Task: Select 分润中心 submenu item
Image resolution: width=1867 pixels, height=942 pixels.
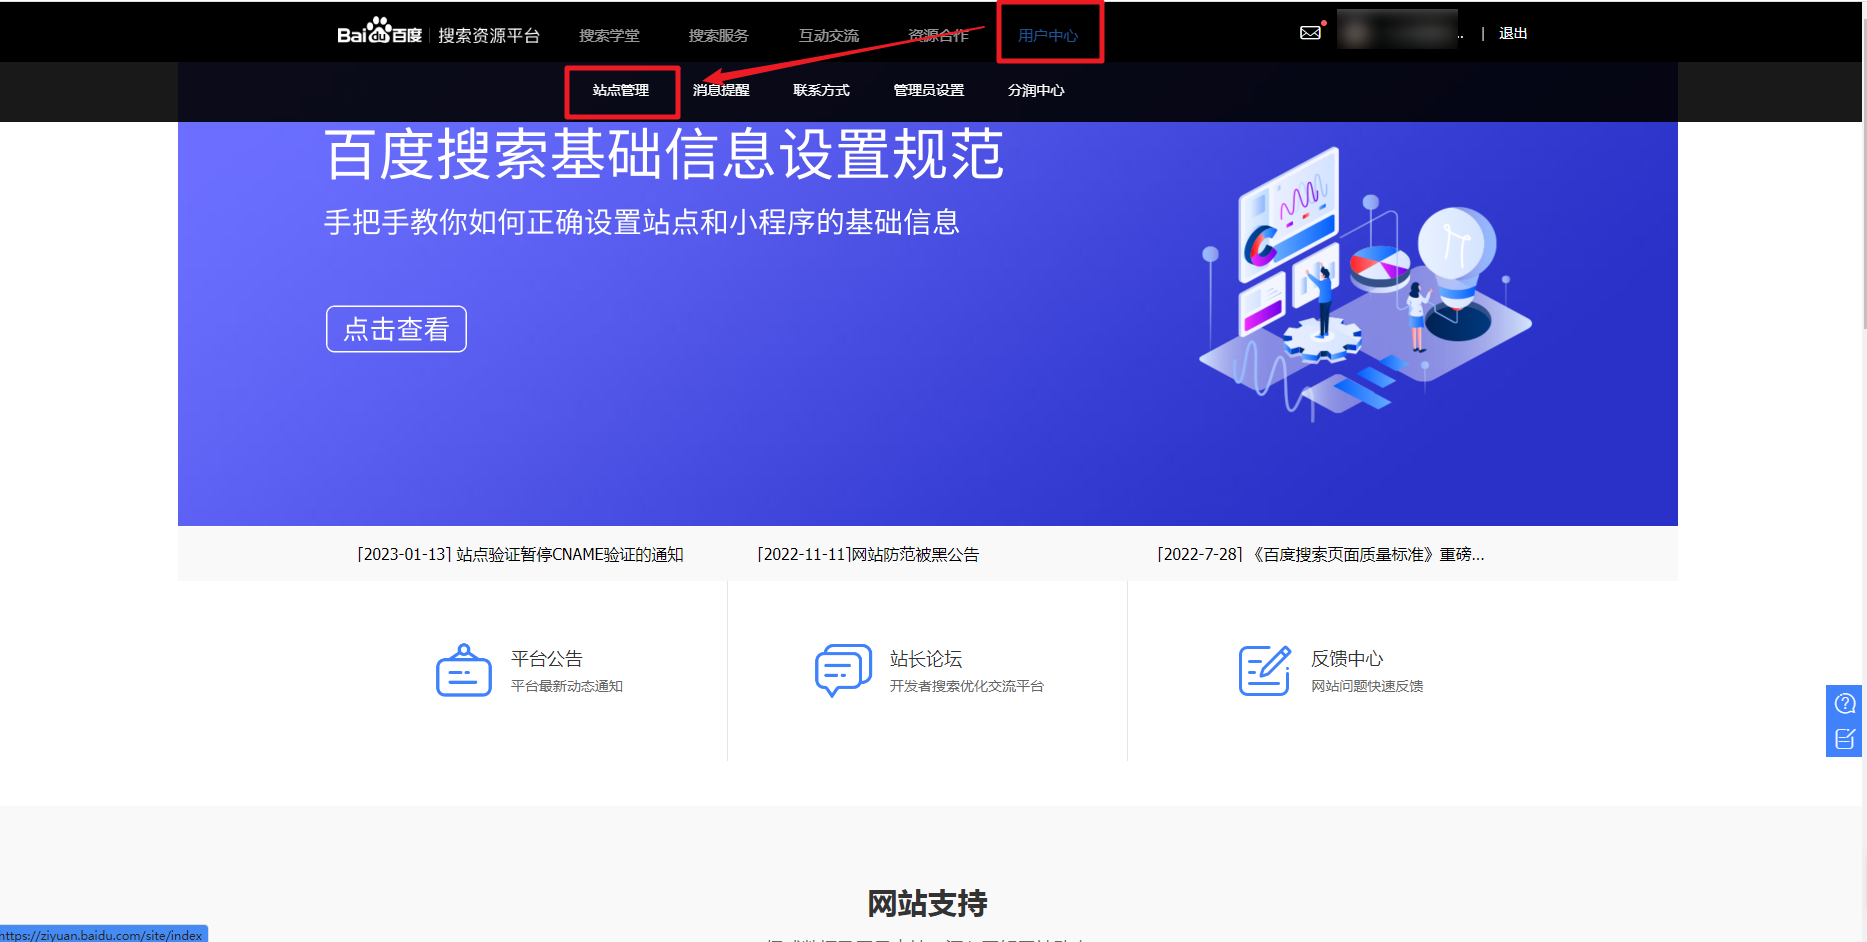Action: [x=1036, y=90]
